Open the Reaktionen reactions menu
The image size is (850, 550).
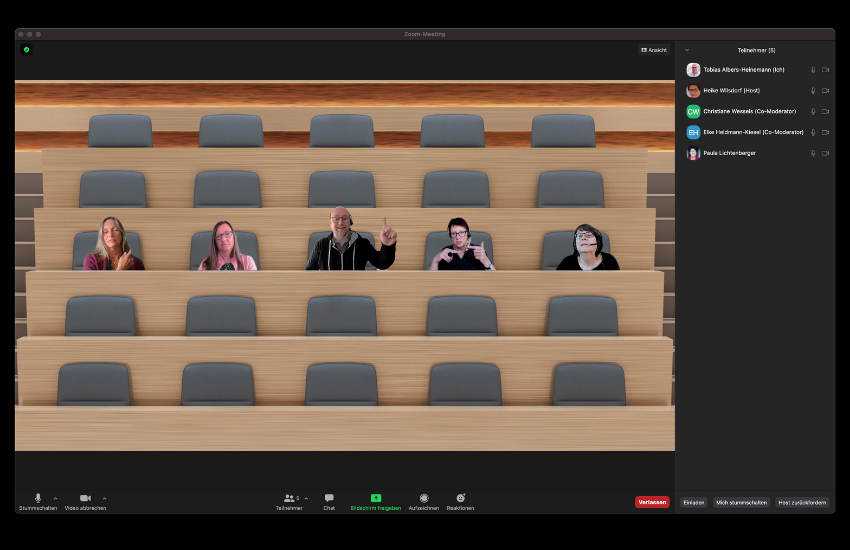click(460, 502)
